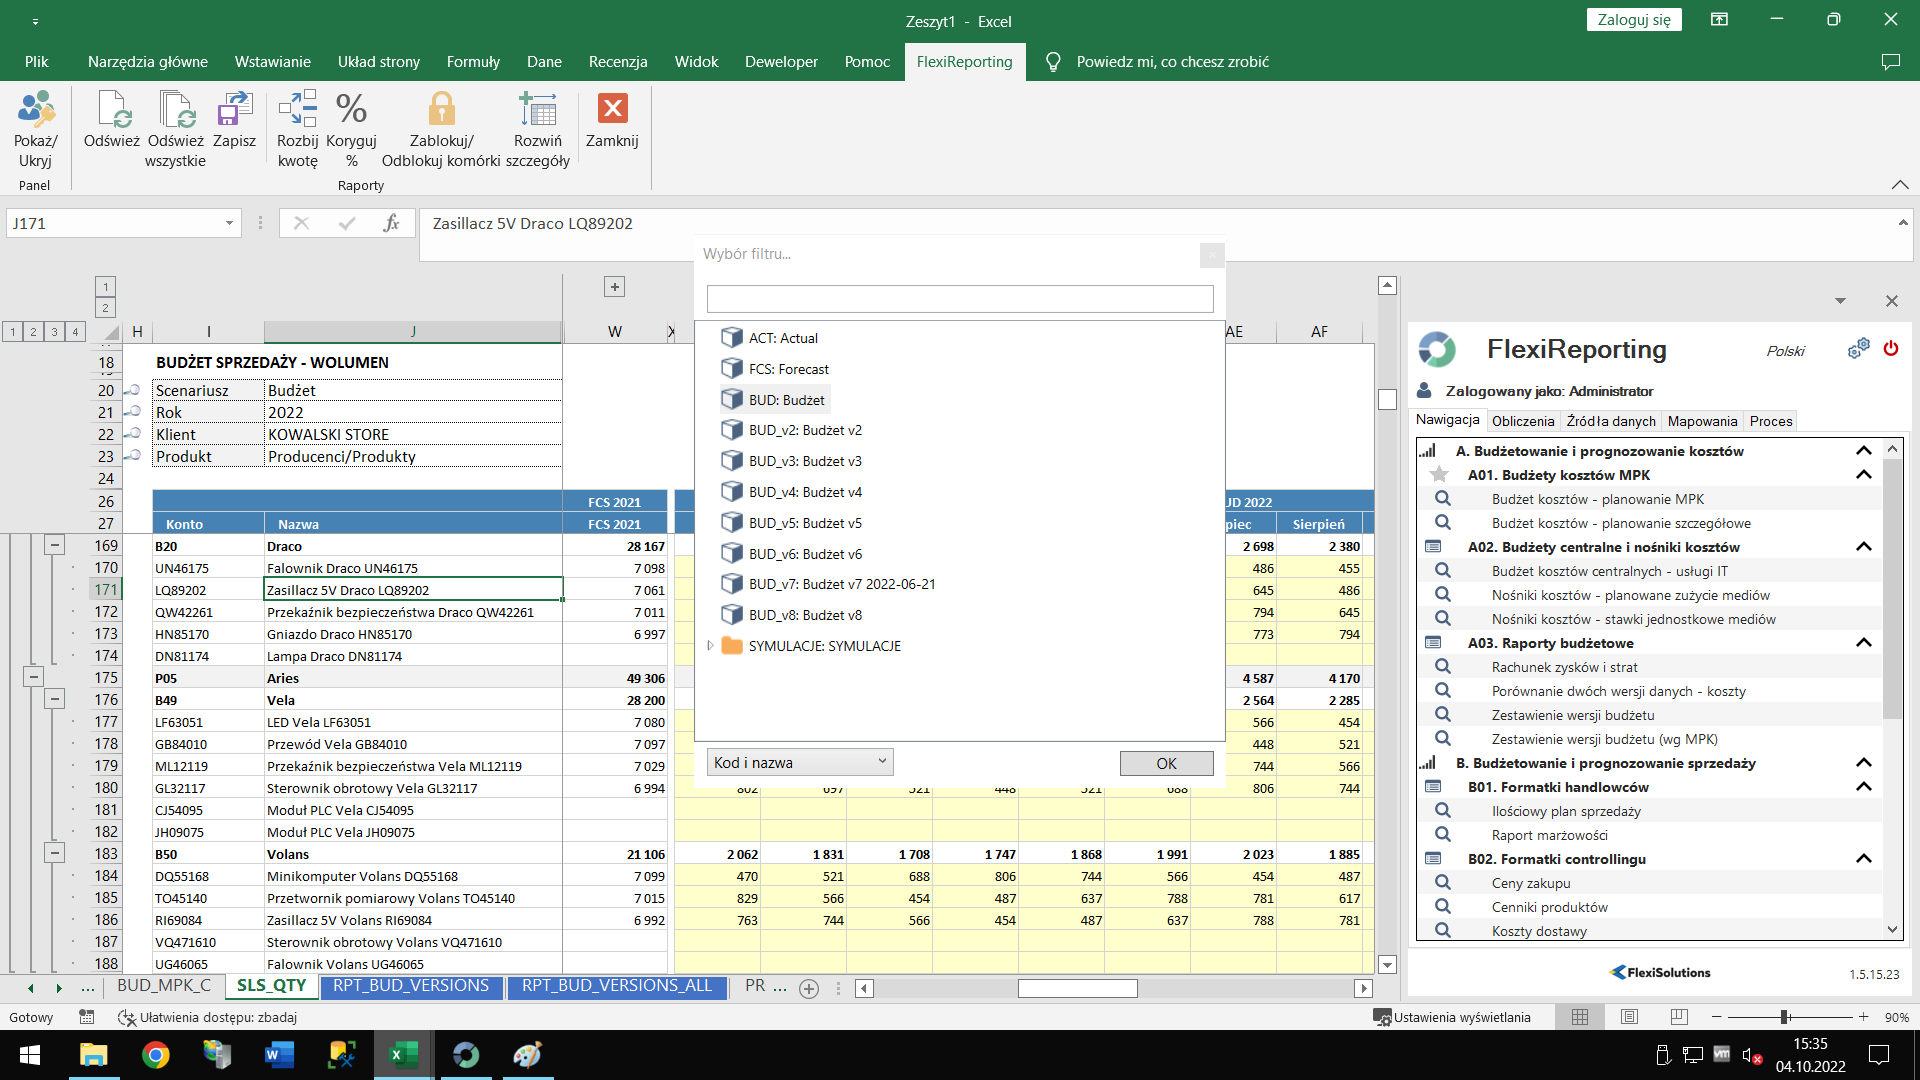Click the red Zamknij icon
The width and height of the screenshot is (1920, 1080).
click(612, 108)
